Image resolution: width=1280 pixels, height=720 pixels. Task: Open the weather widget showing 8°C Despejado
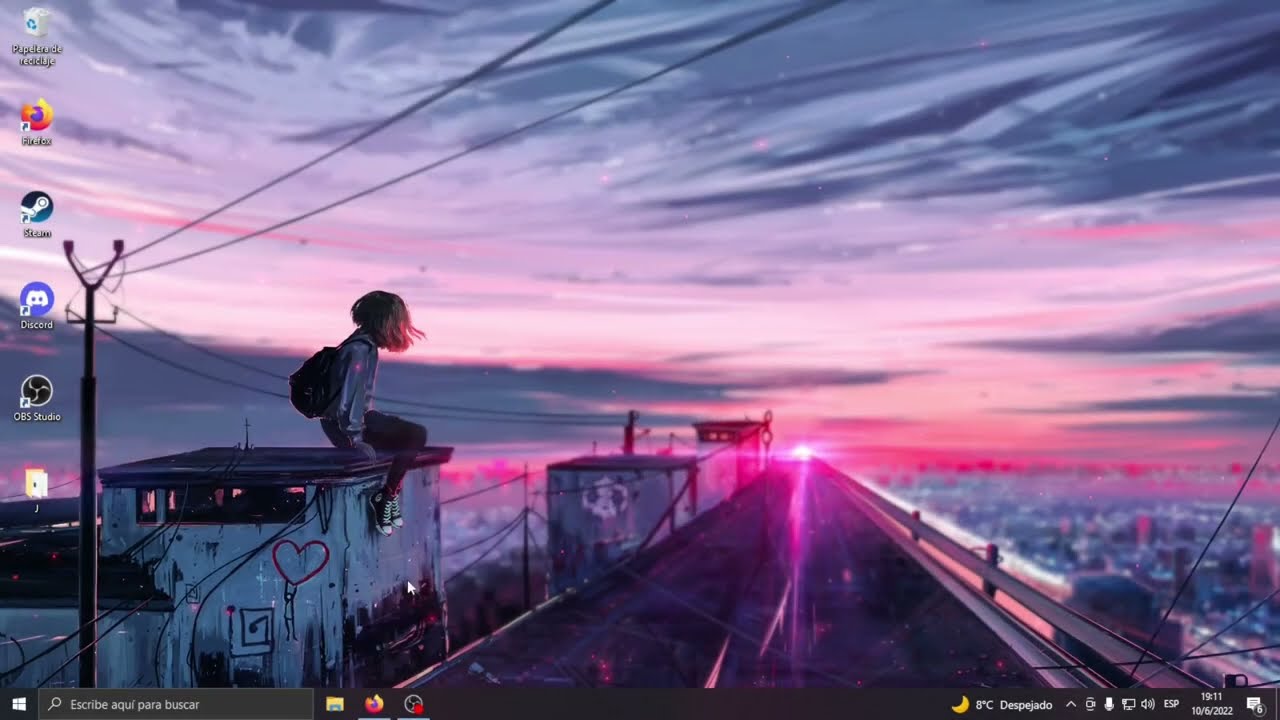coord(1001,704)
